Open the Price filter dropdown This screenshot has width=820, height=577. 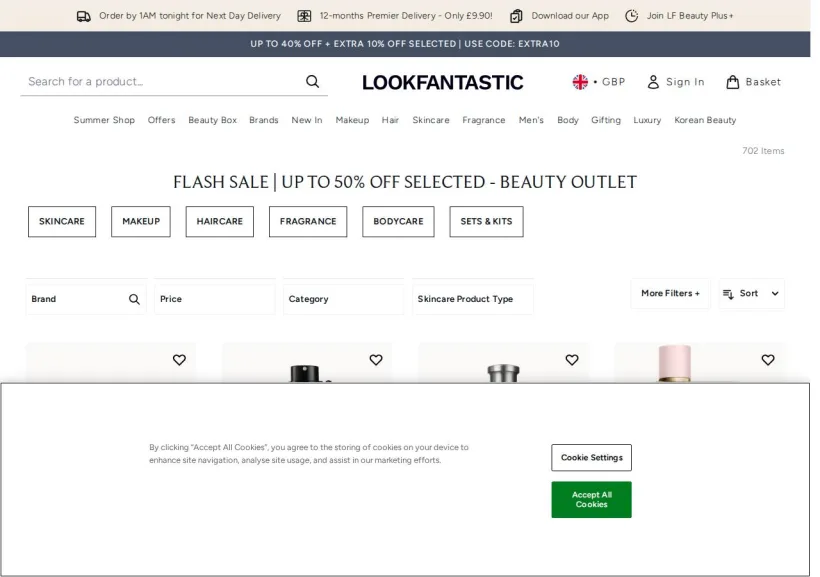215,299
